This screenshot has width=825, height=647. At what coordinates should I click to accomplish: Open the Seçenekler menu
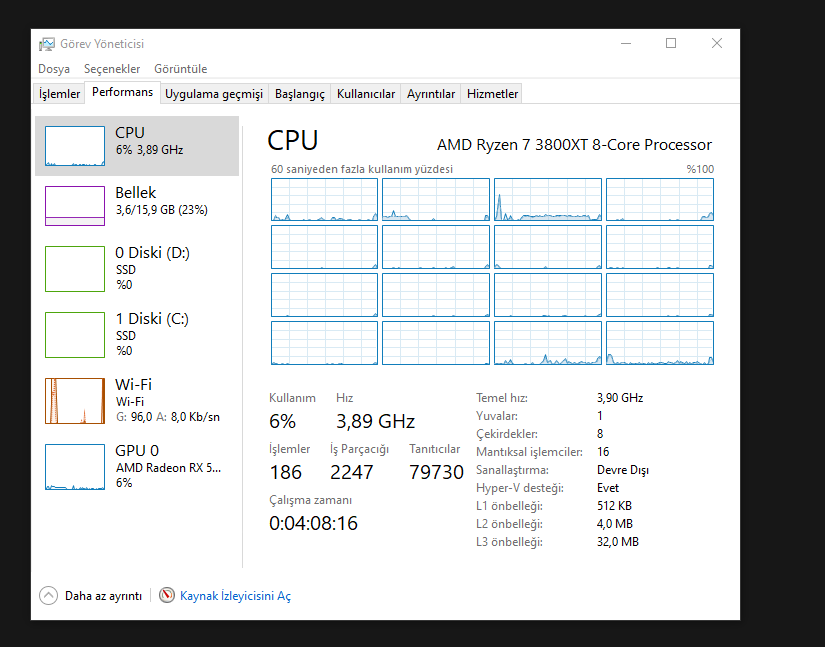click(x=112, y=69)
